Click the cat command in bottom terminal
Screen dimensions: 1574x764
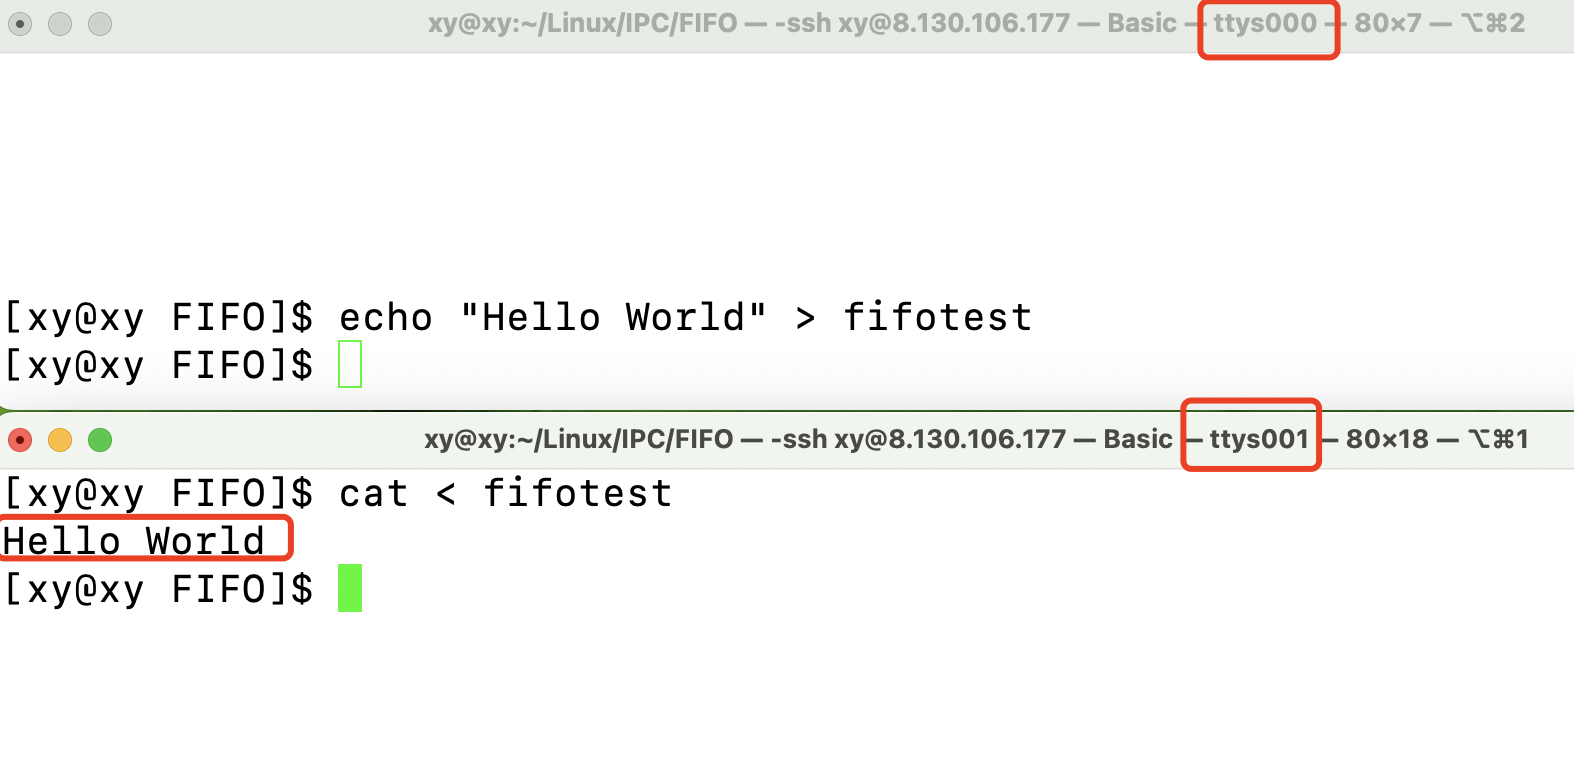click(x=373, y=494)
